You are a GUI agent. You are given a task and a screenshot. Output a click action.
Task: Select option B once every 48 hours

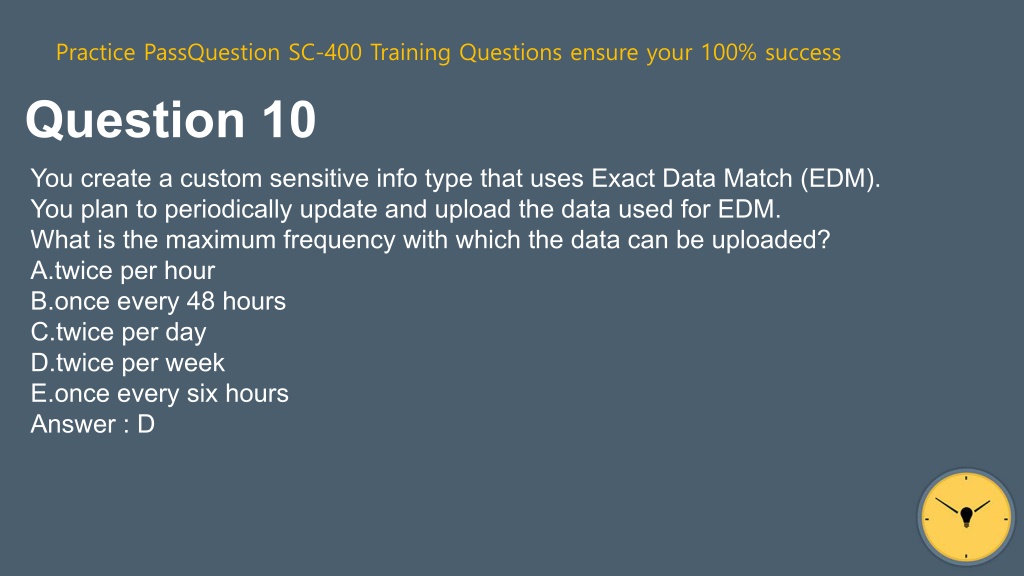pyautogui.click(x=158, y=301)
